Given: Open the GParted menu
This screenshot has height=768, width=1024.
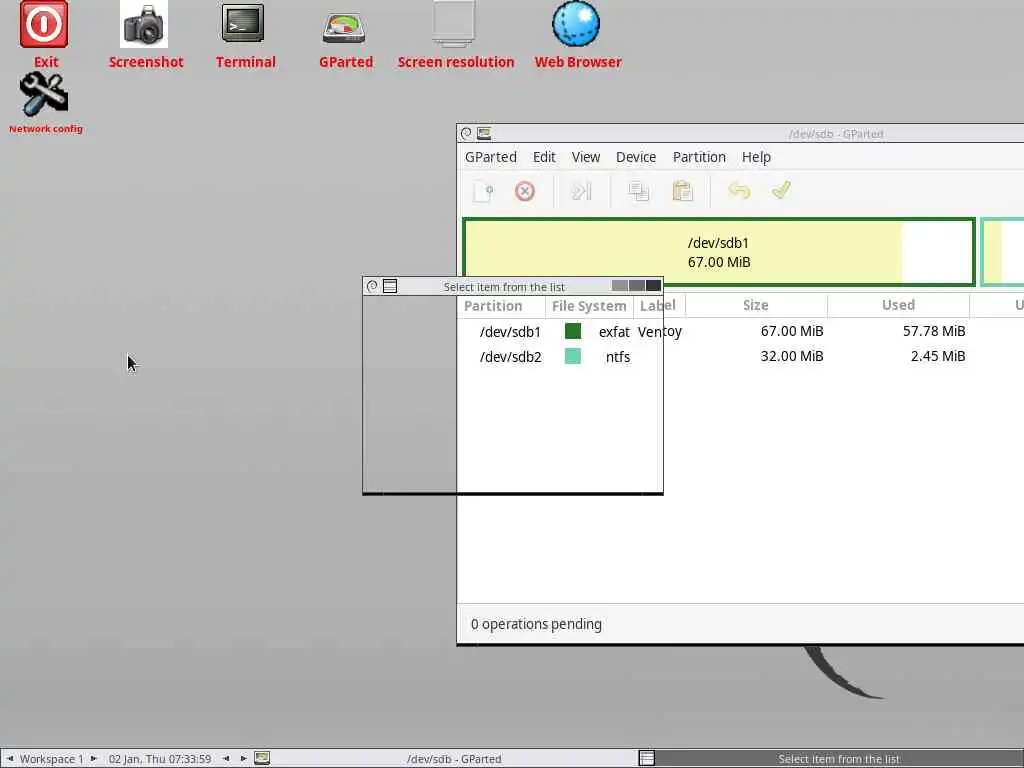Looking at the screenshot, I should coord(490,157).
